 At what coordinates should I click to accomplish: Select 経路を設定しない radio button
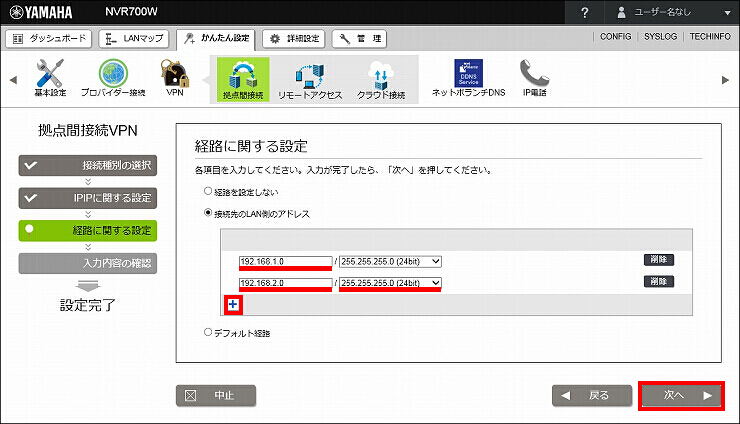point(208,191)
